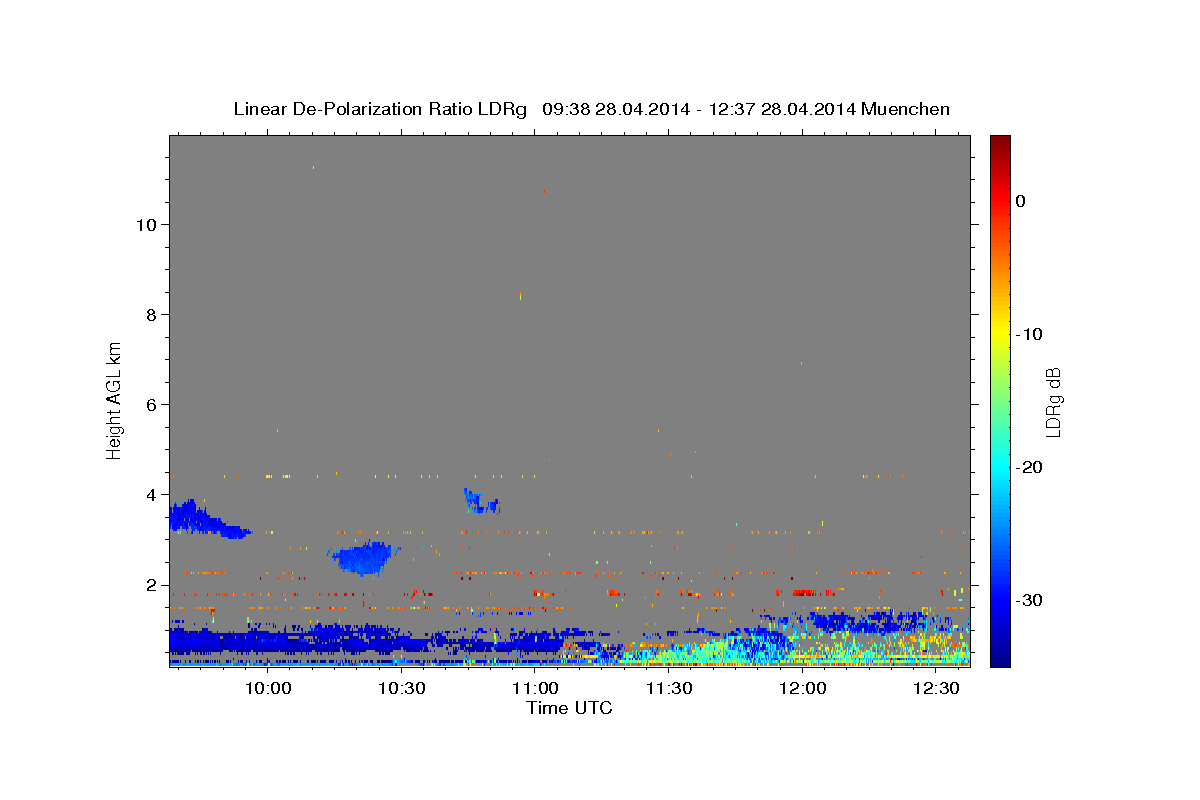Click the colorbar value -30

coord(1029,600)
